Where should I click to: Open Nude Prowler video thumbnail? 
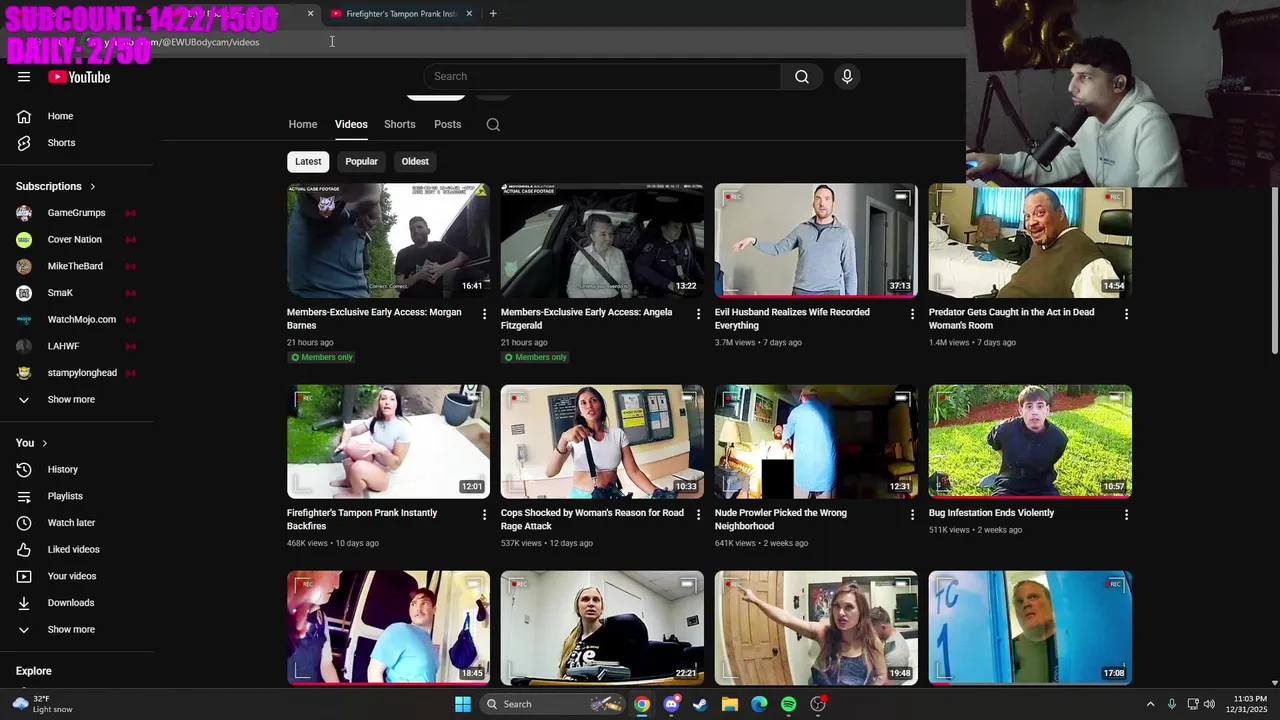pyautogui.click(x=816, y=442)
